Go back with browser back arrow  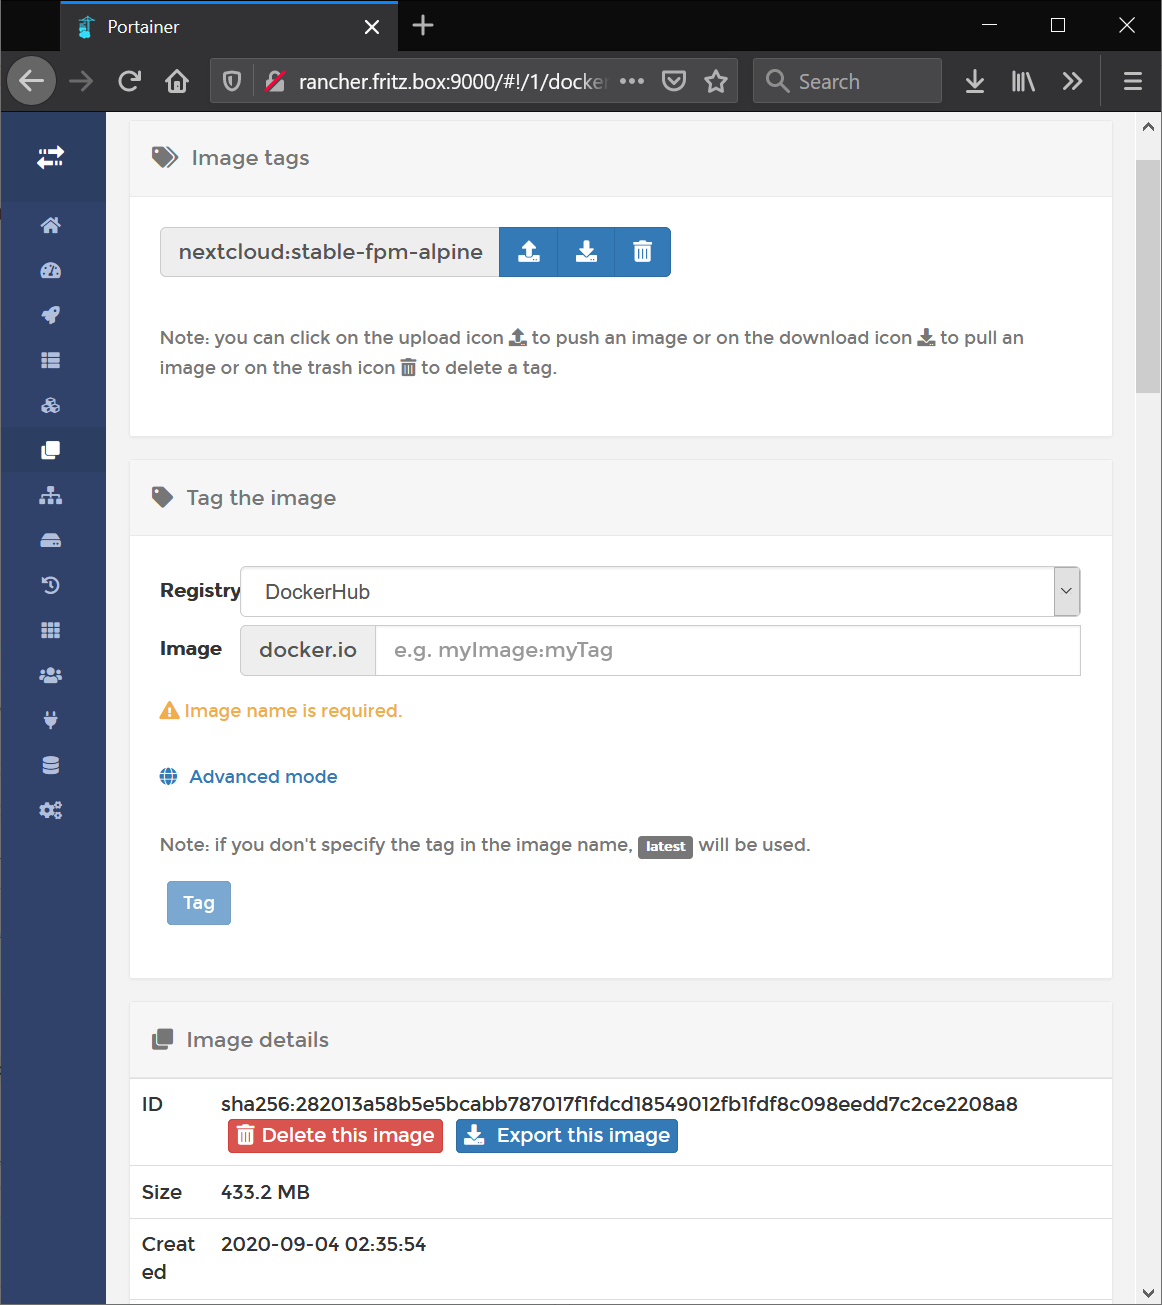(32, 81)
